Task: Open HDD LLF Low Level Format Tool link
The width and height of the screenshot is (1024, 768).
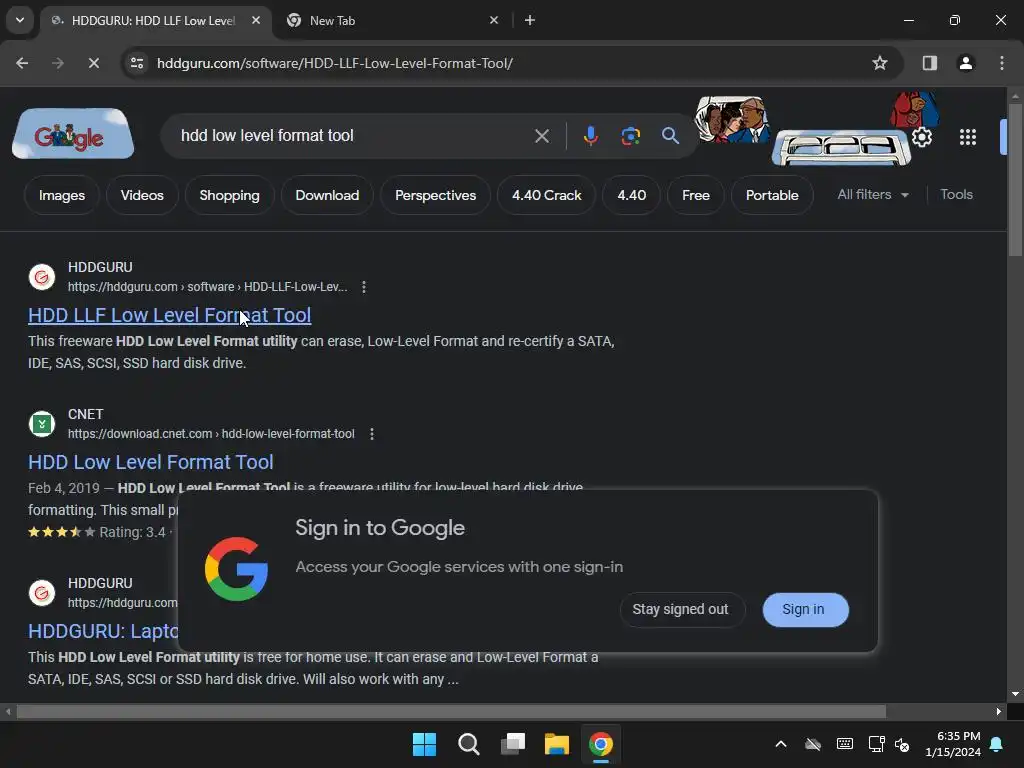Action: click(x=170, y=315)
